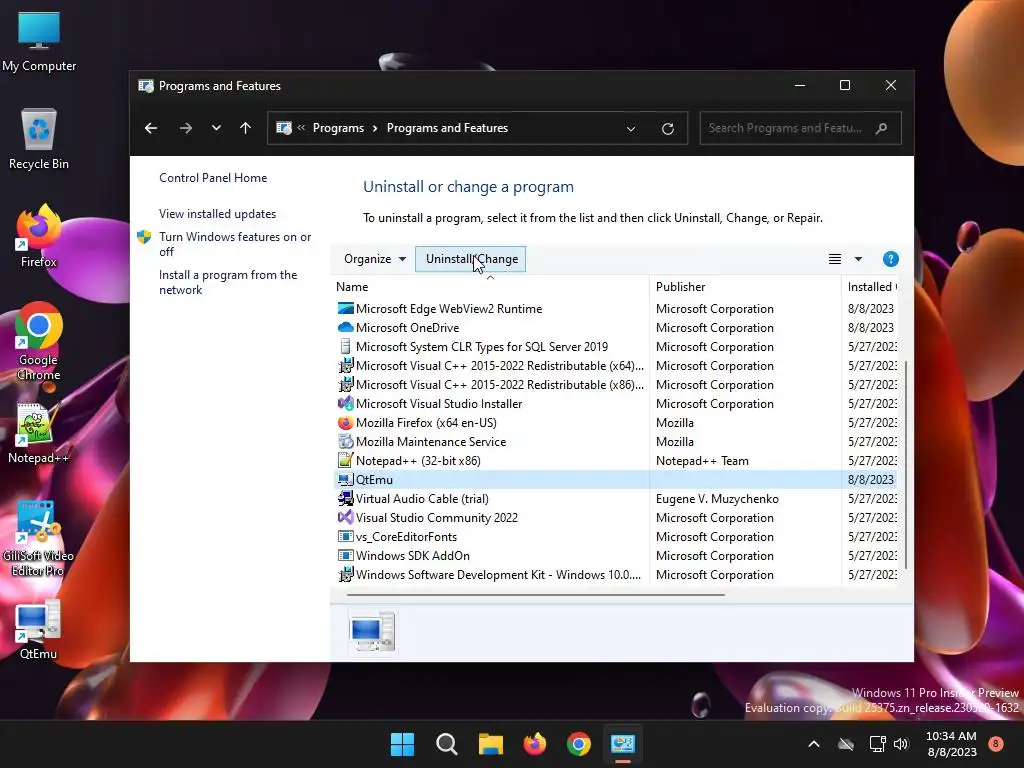Open the Firefox desktop shortcut

[x=39, y=236]
